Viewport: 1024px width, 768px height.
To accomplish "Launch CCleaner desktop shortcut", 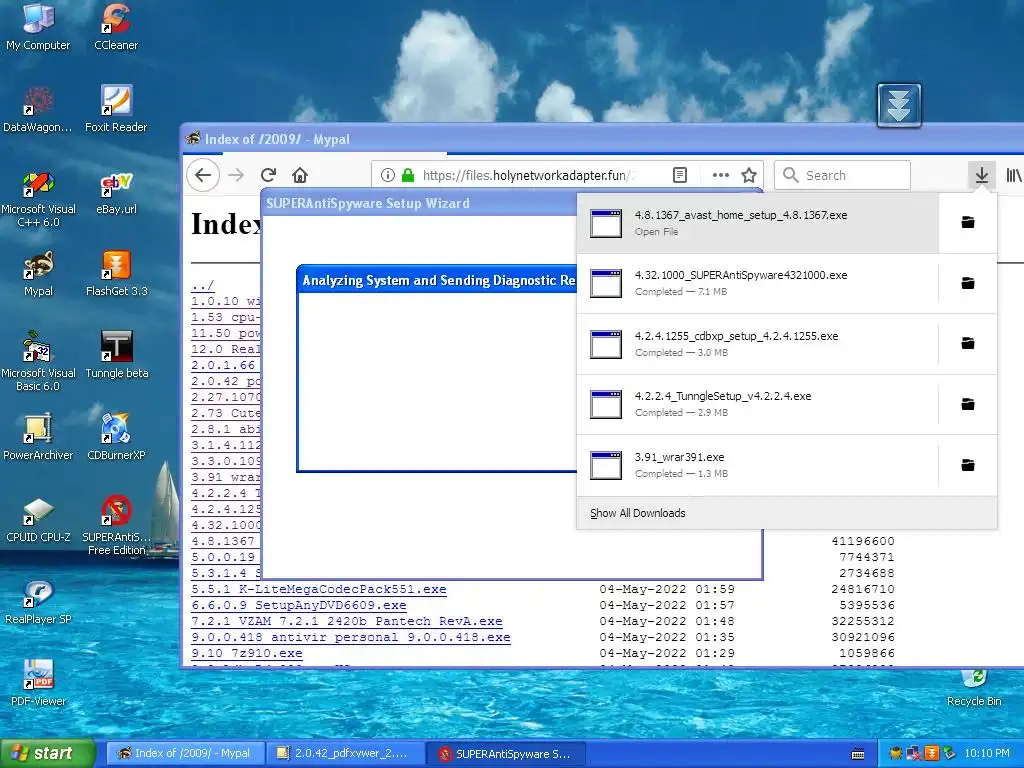I will [116, 26].
